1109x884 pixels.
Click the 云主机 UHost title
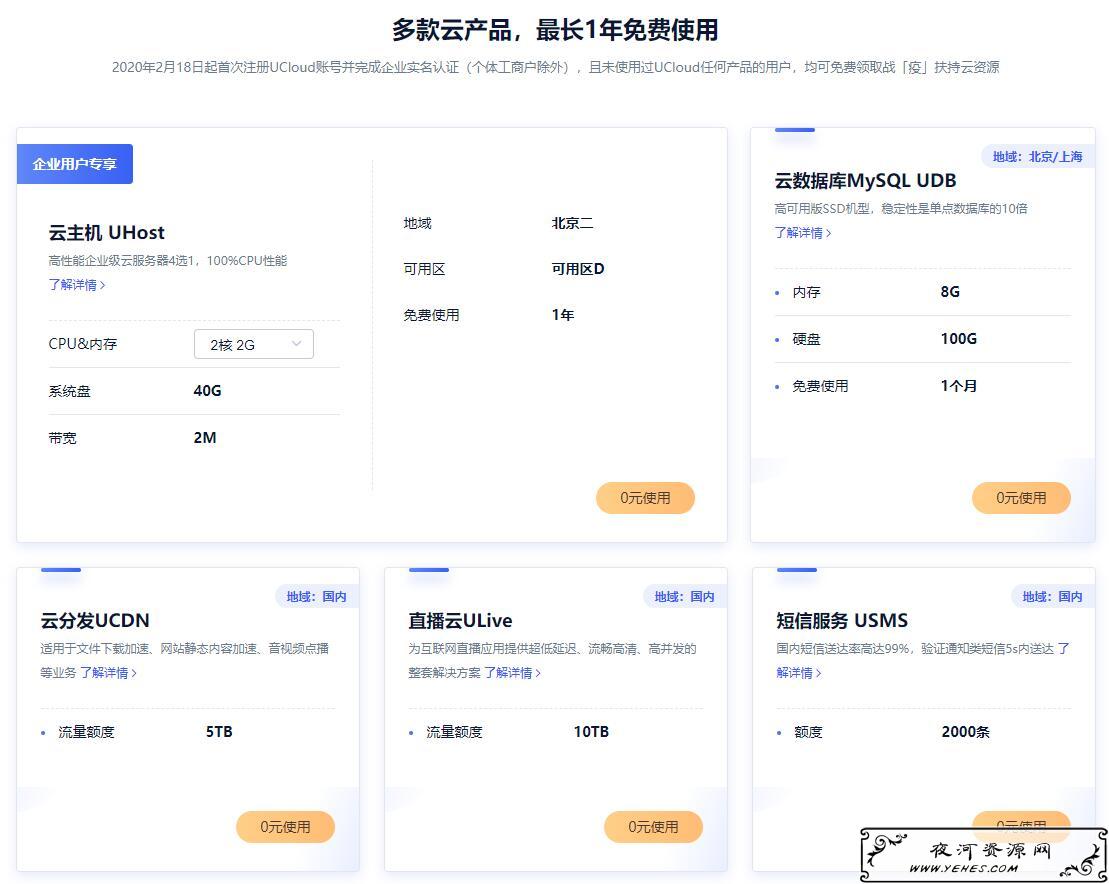(106, 233)
